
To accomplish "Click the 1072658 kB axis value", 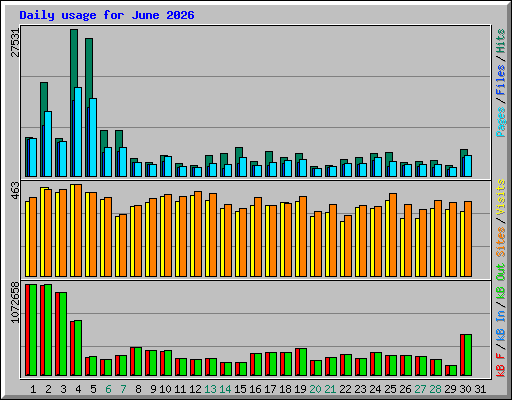I will pos(15,302).
